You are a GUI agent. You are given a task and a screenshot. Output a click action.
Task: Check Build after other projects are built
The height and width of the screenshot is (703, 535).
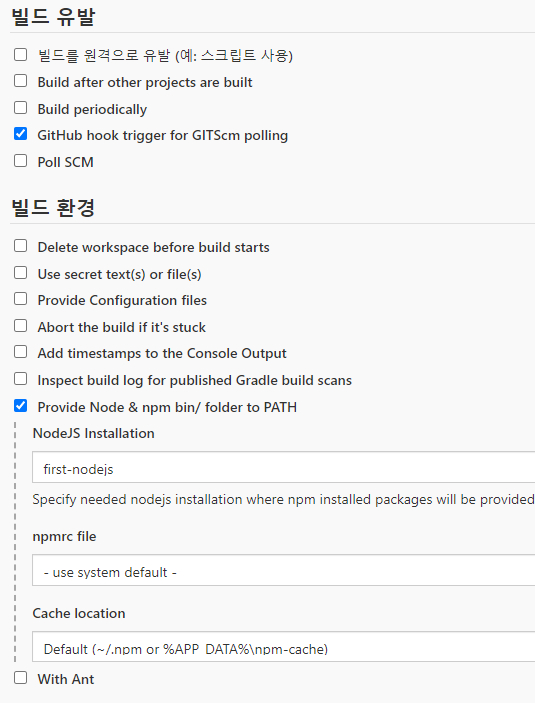[21, 81]
